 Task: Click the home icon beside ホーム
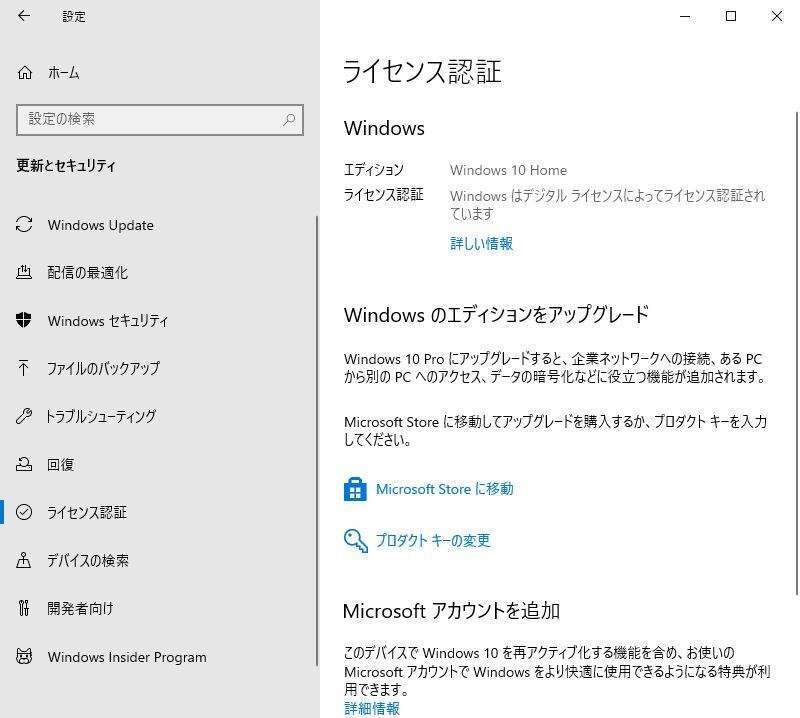24,73
